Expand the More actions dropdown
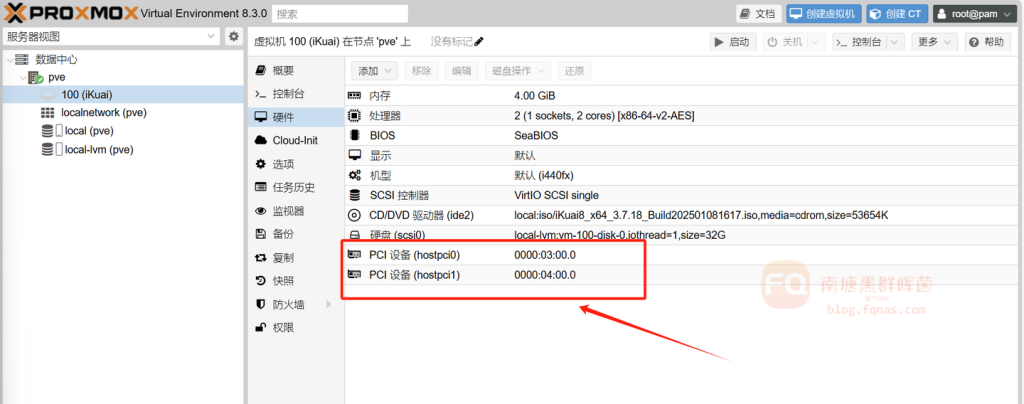1024x404 pixels. pos(934,42)
